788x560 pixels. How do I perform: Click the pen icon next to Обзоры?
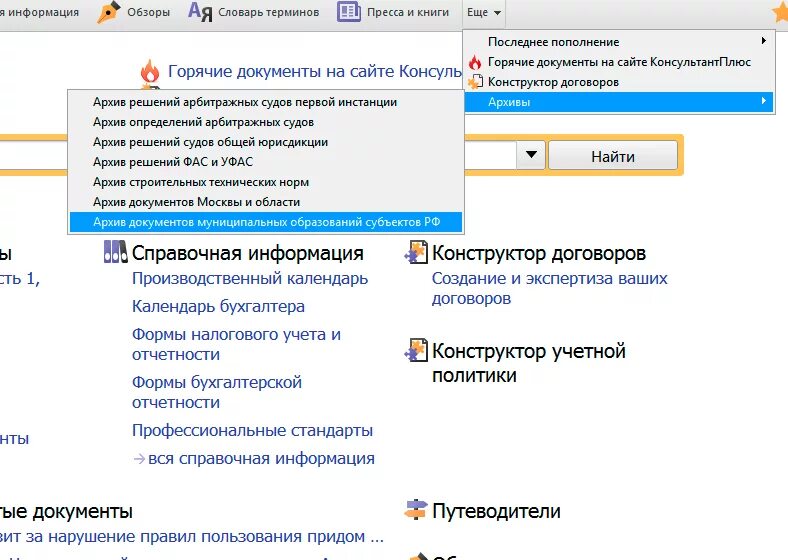point(109,12)
